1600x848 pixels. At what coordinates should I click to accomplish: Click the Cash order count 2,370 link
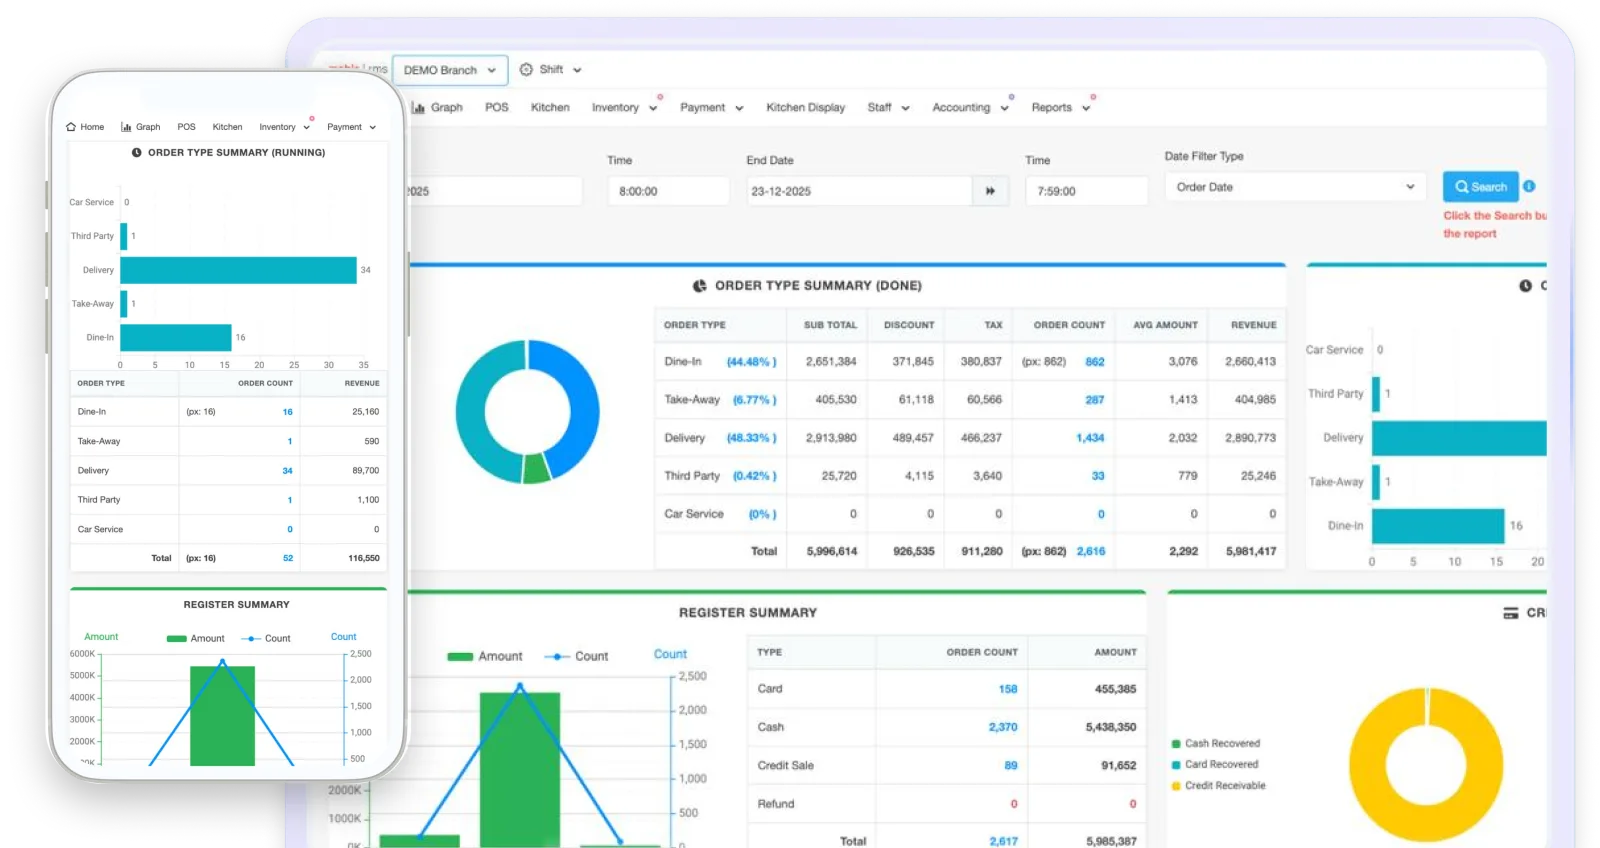1003,727
